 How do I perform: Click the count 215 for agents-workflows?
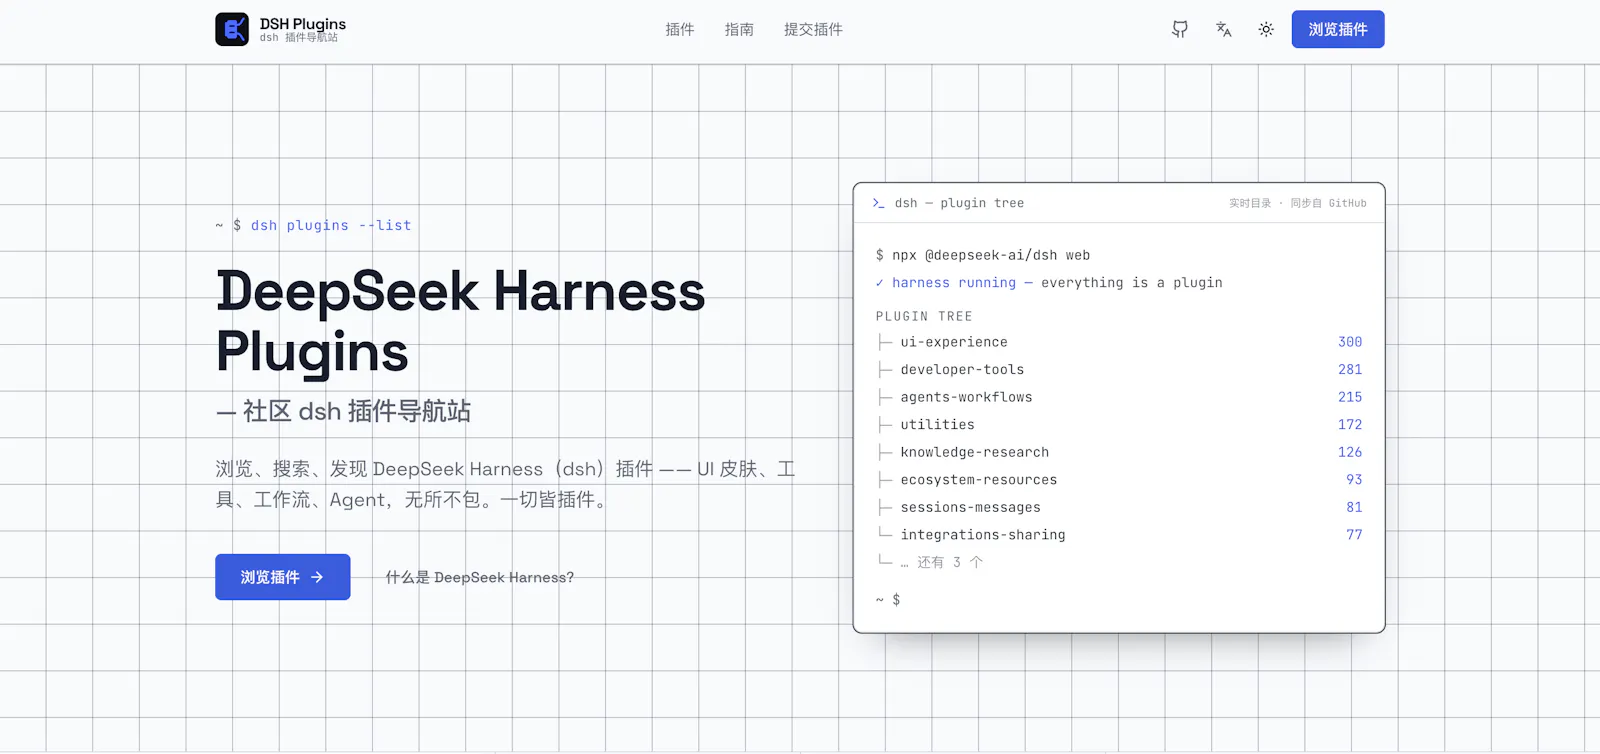tap(1350, 397)
